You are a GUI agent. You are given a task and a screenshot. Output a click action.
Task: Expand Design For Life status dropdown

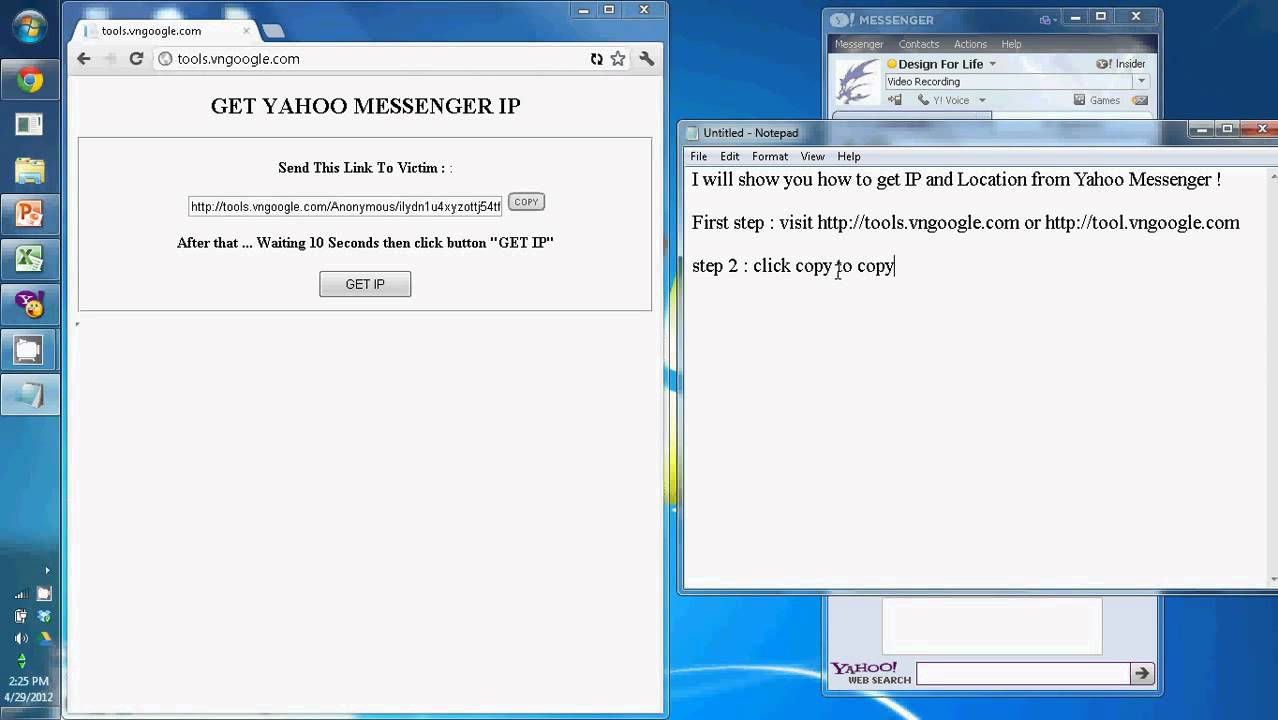(992, 64)
